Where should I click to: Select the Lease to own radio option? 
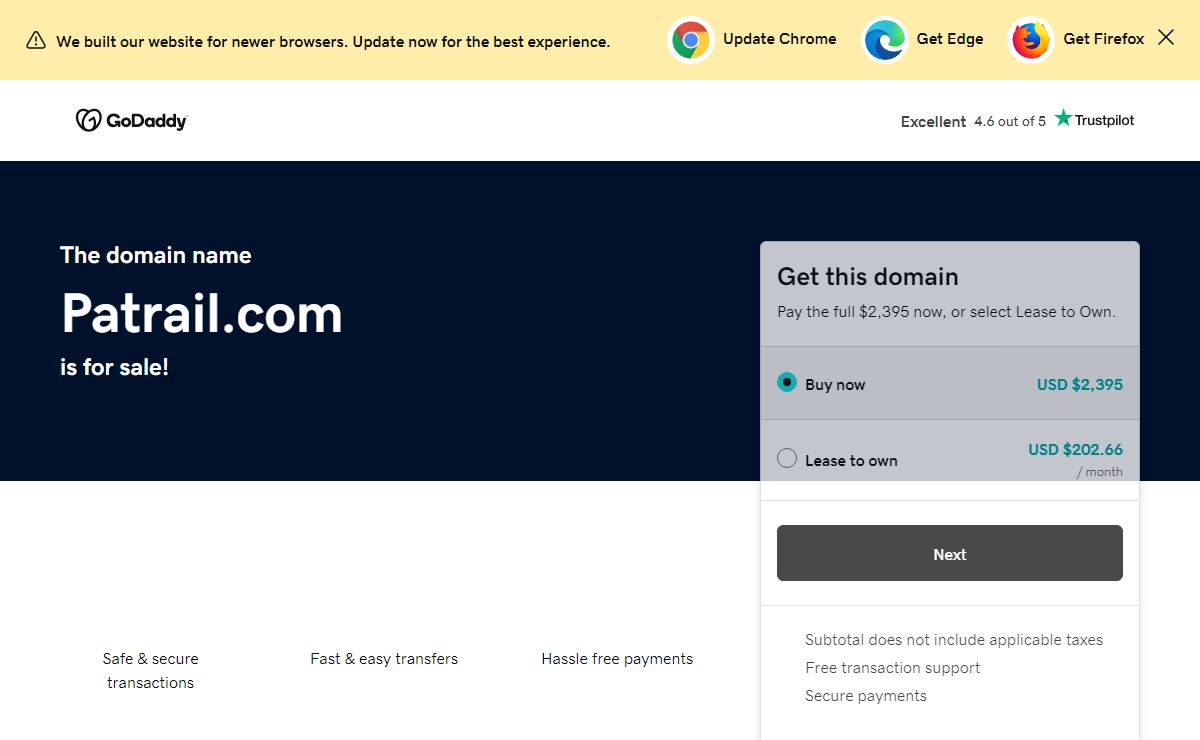point(787,458)
